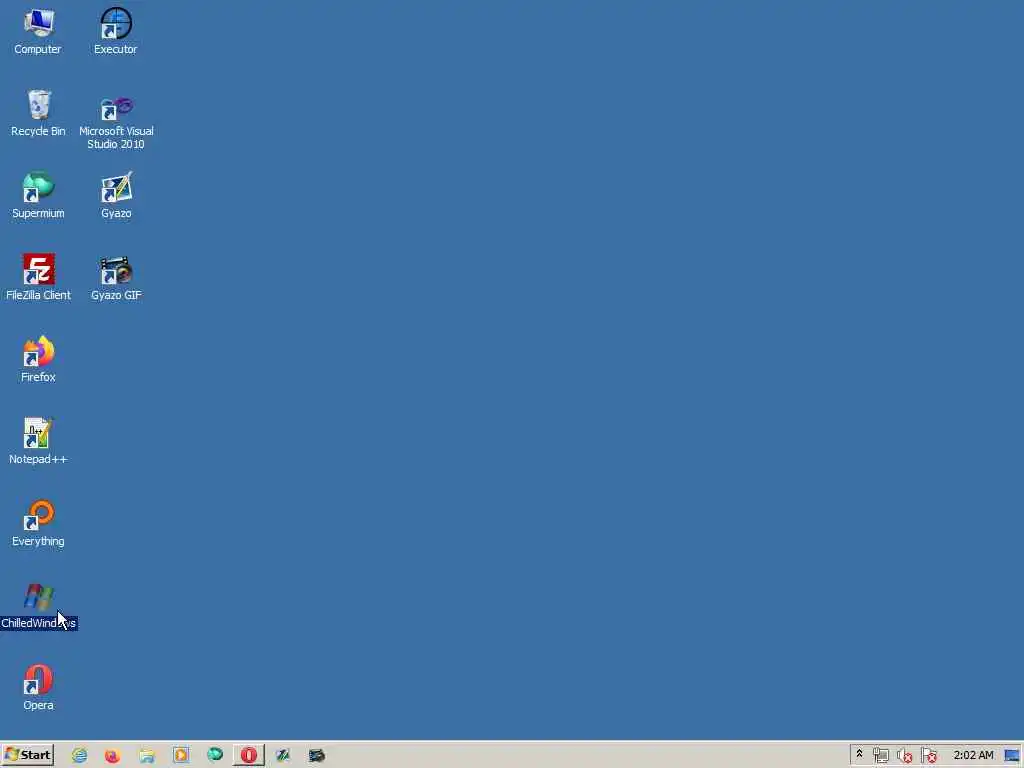This screenshot has height=768, width=1024.
Task: Launch Internet Explorer from the taskbar
Action: (80, 756)
